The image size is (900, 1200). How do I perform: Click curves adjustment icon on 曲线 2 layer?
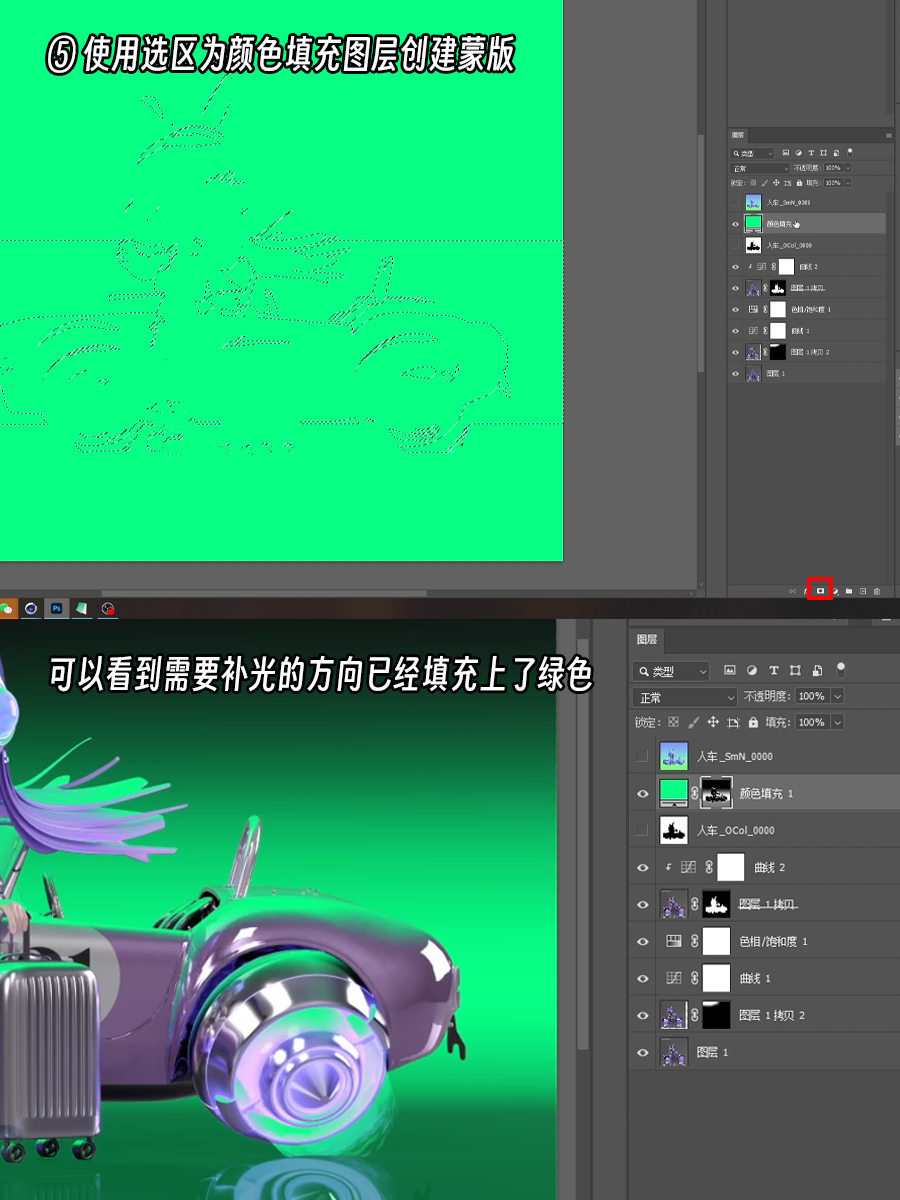687,867
